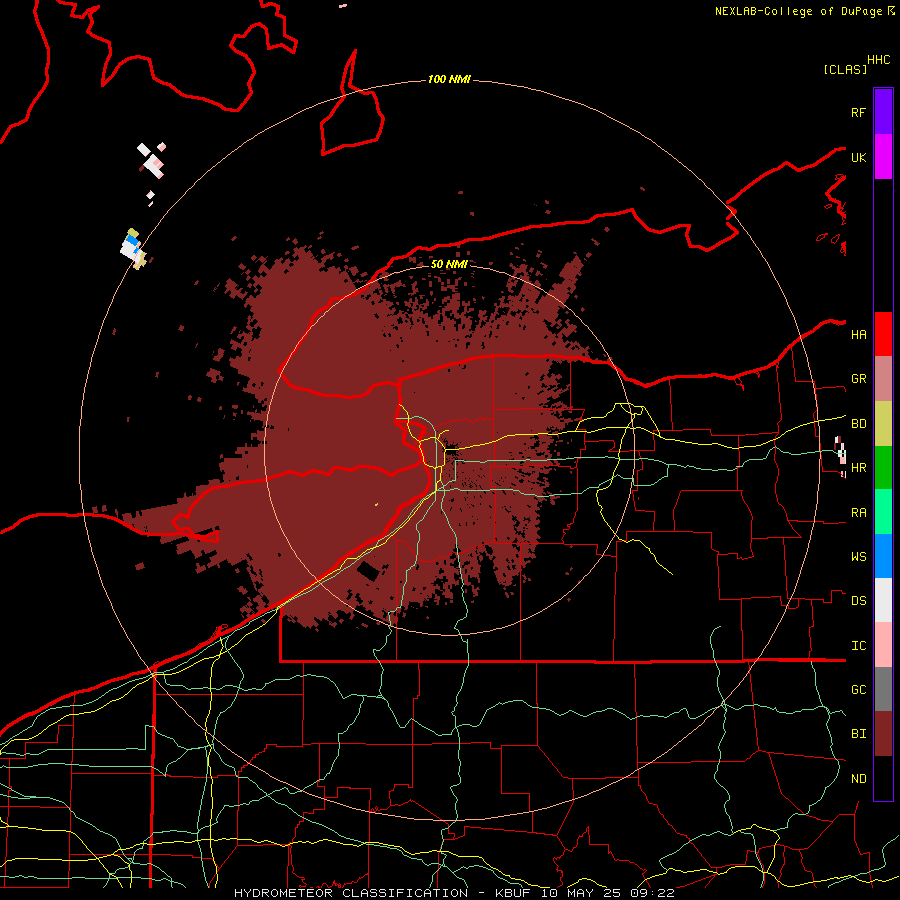Click the 'UK' legend label
The height and width of the screenshot is (900, 900).
point(858,157)
